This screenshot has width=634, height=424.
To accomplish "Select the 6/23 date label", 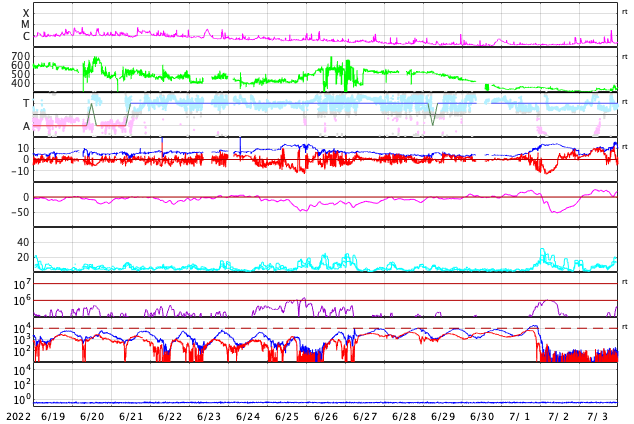I will tap(209, 417).
